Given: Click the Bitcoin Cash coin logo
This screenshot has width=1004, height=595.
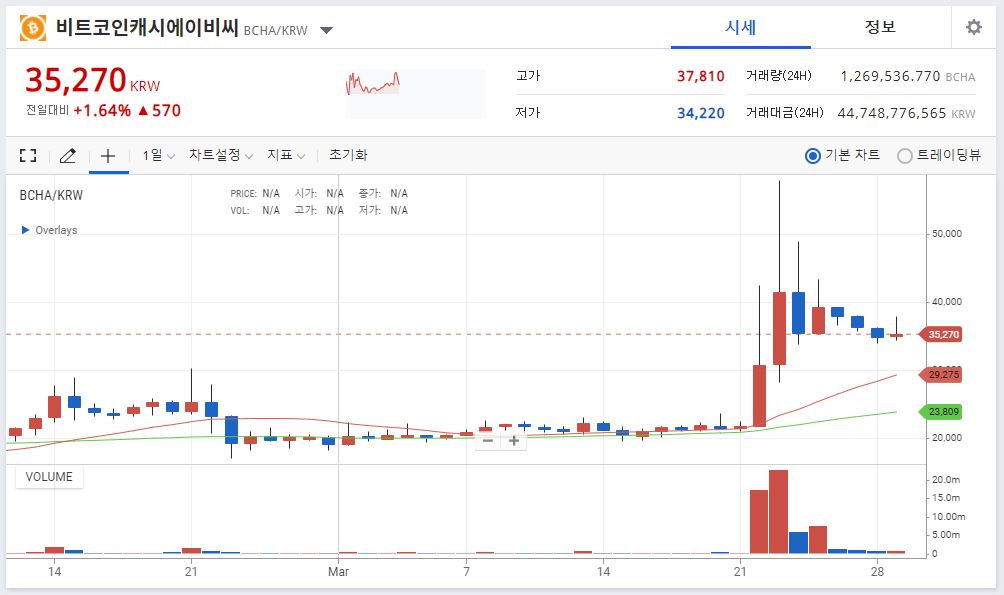Looking at the screenshot, I should click(36, 27).
